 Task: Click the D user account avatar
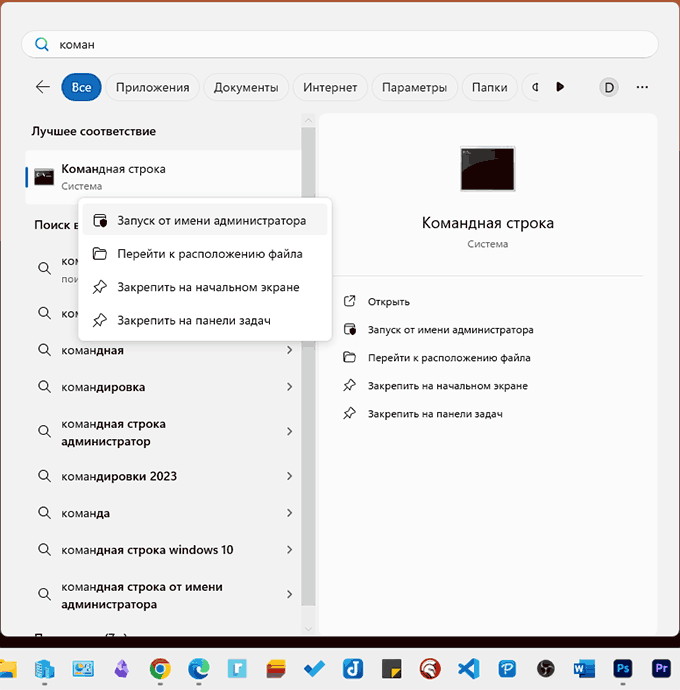click(609, 87)
